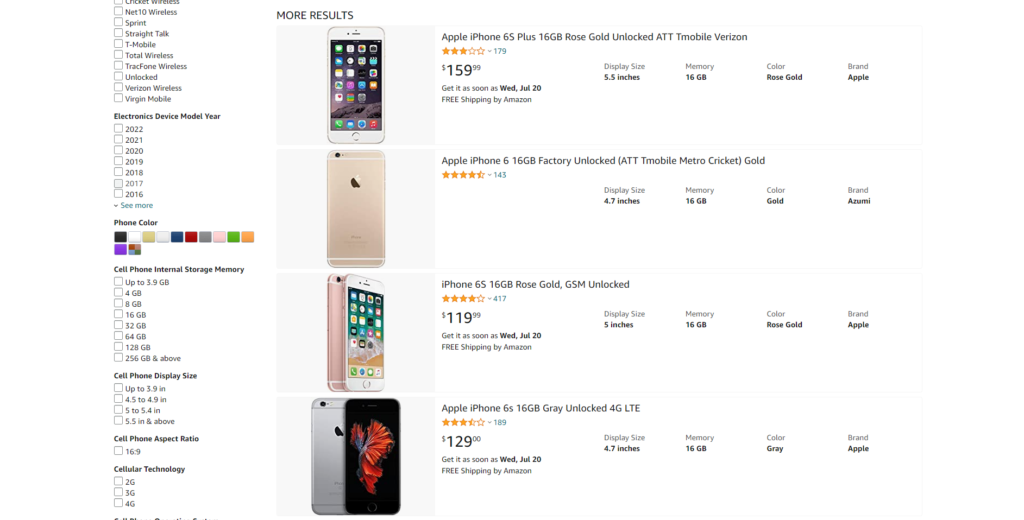The image size is (1024, 520).
Task: Open ratings dropdown arrow beside 179 reviews
Action: pos(489,51)
